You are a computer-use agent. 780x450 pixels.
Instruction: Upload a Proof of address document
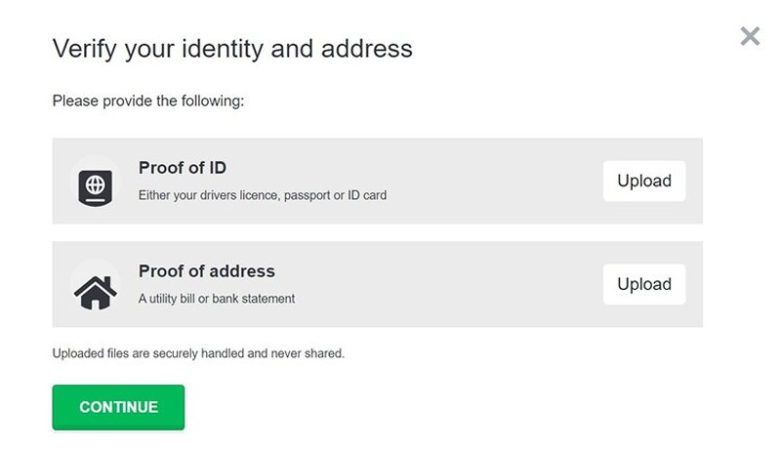(643, 284)
